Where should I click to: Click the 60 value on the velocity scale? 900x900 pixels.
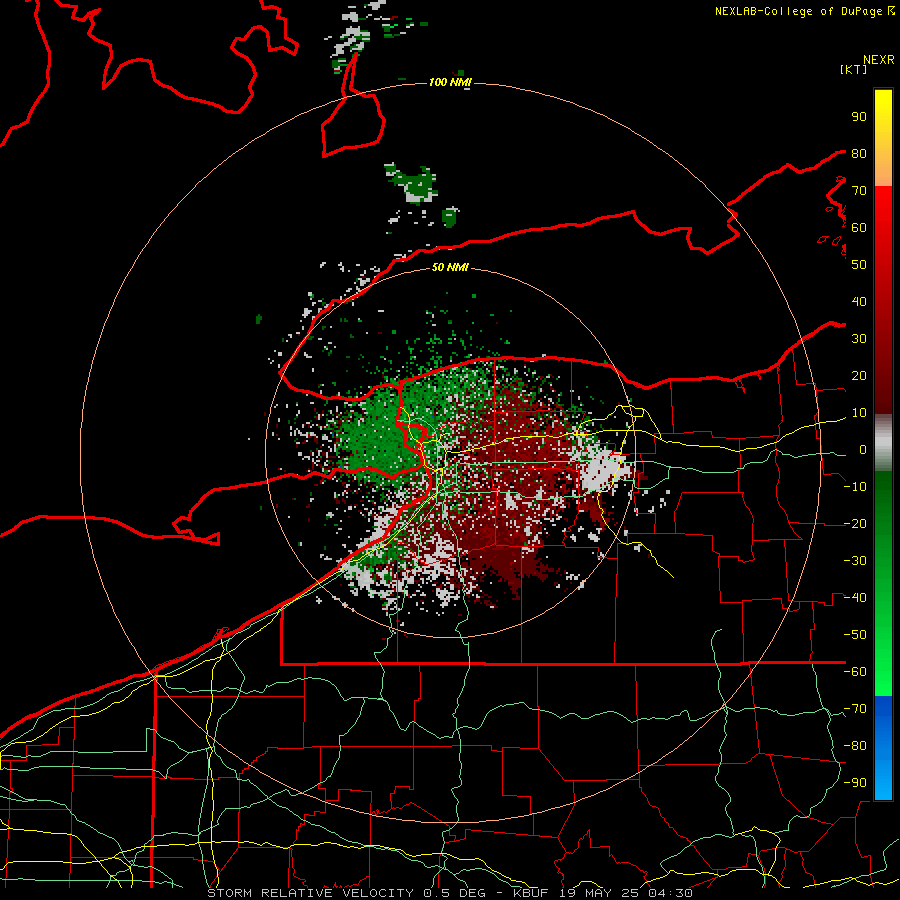(x=859, y=228)
